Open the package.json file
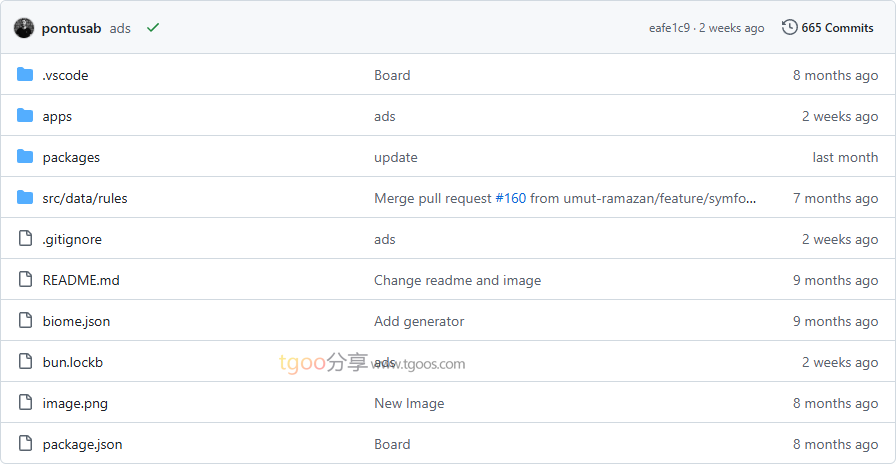This screenshot has height=464, width=896. (x=82, y=444)
